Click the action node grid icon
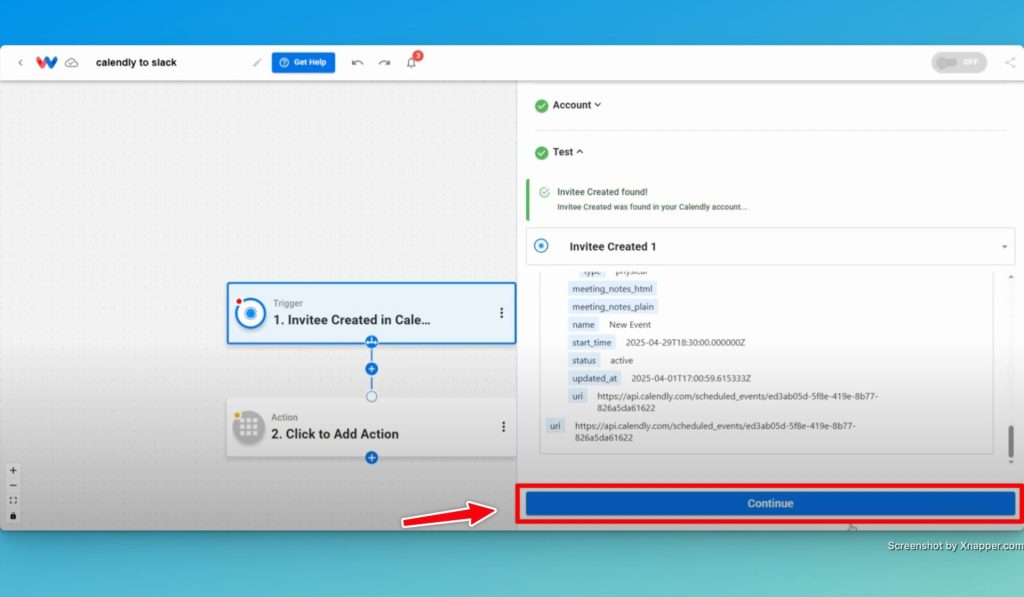 click(249, 428)
